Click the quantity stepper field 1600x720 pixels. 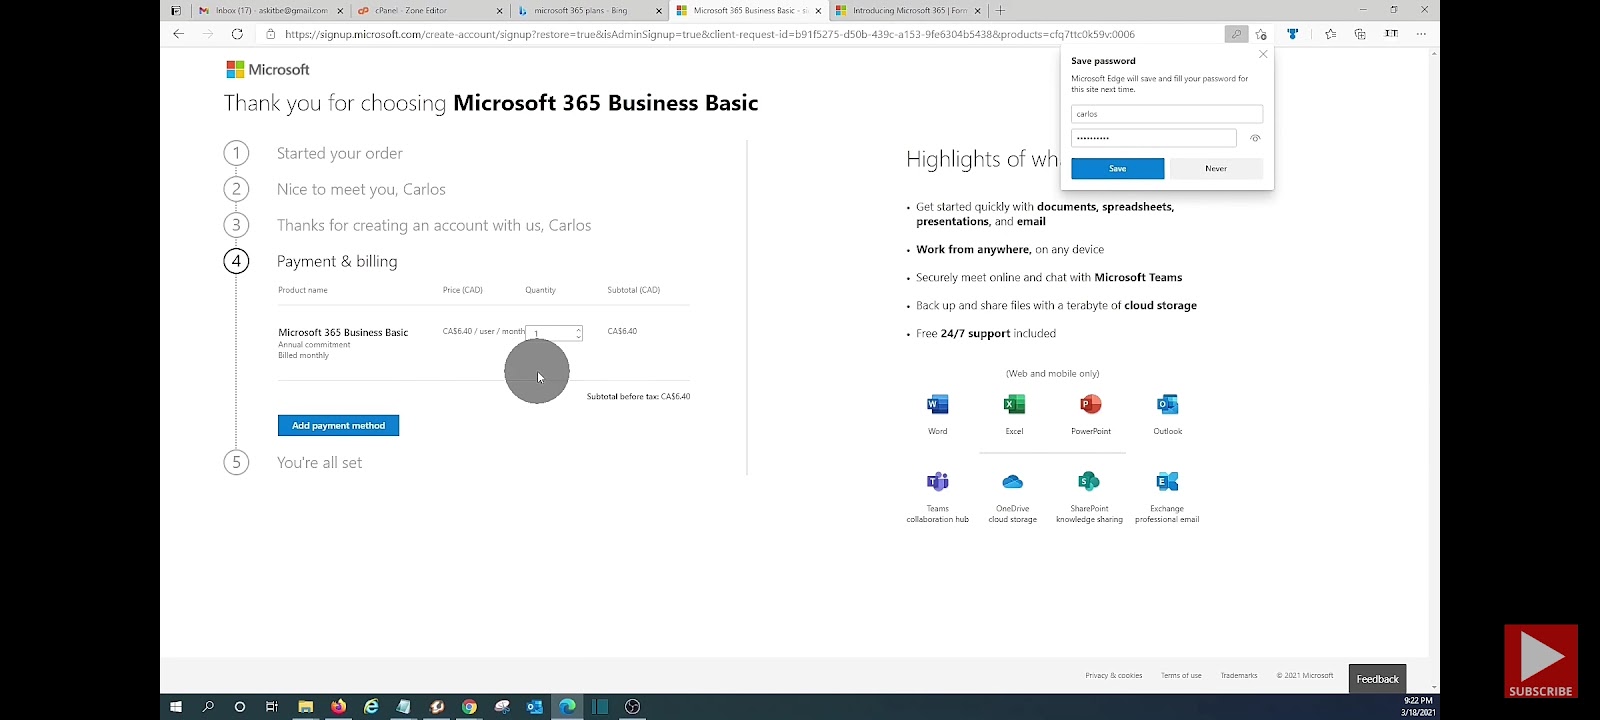pos(554,333)
